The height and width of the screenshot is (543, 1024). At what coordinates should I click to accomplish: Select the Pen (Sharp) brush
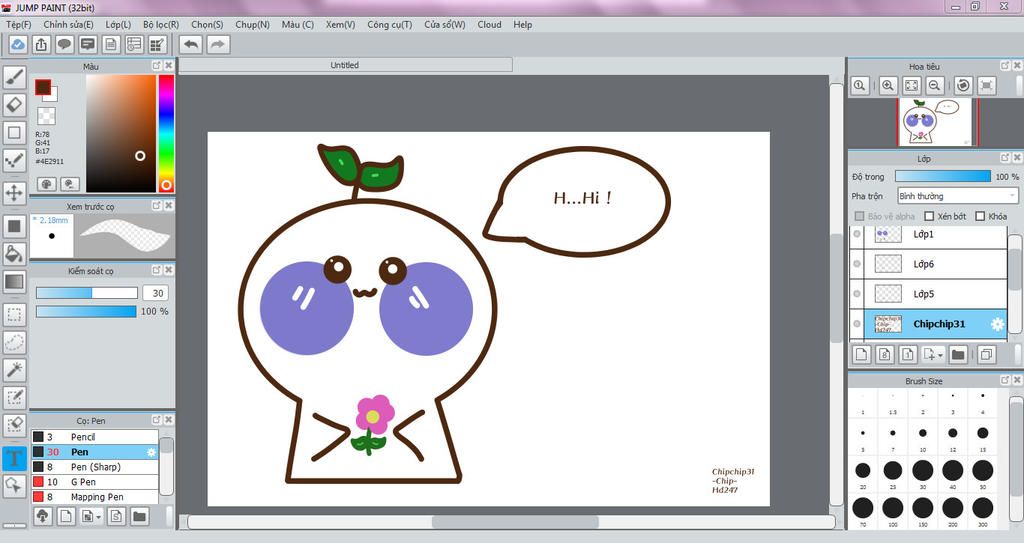tap(95, 467)
